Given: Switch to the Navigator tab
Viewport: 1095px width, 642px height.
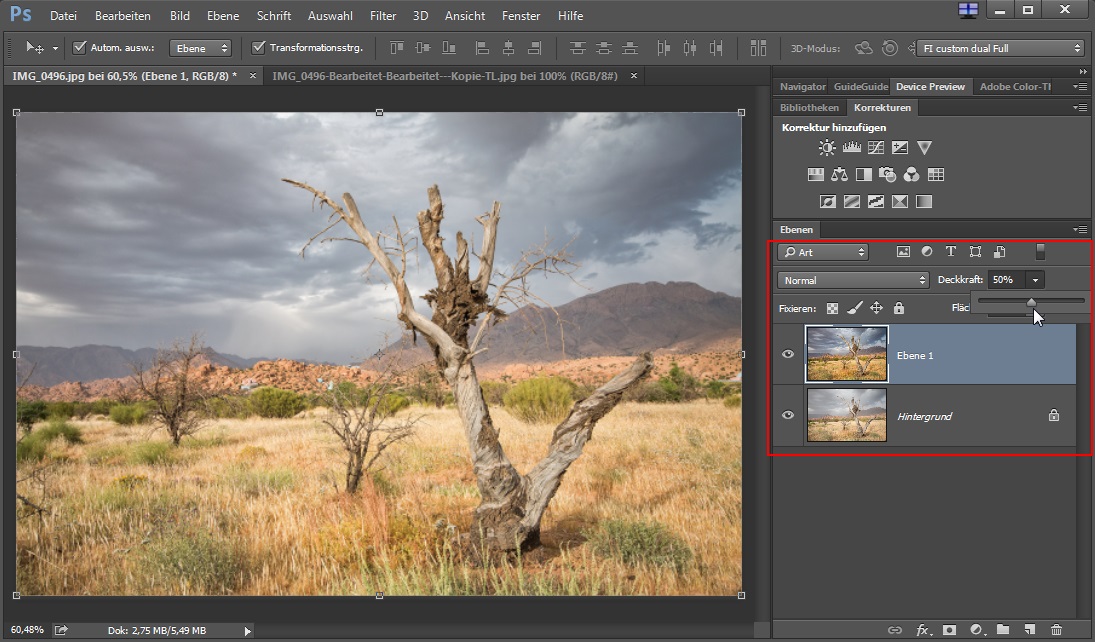Looking at the screenshot, I should click(x=802, y=87).
